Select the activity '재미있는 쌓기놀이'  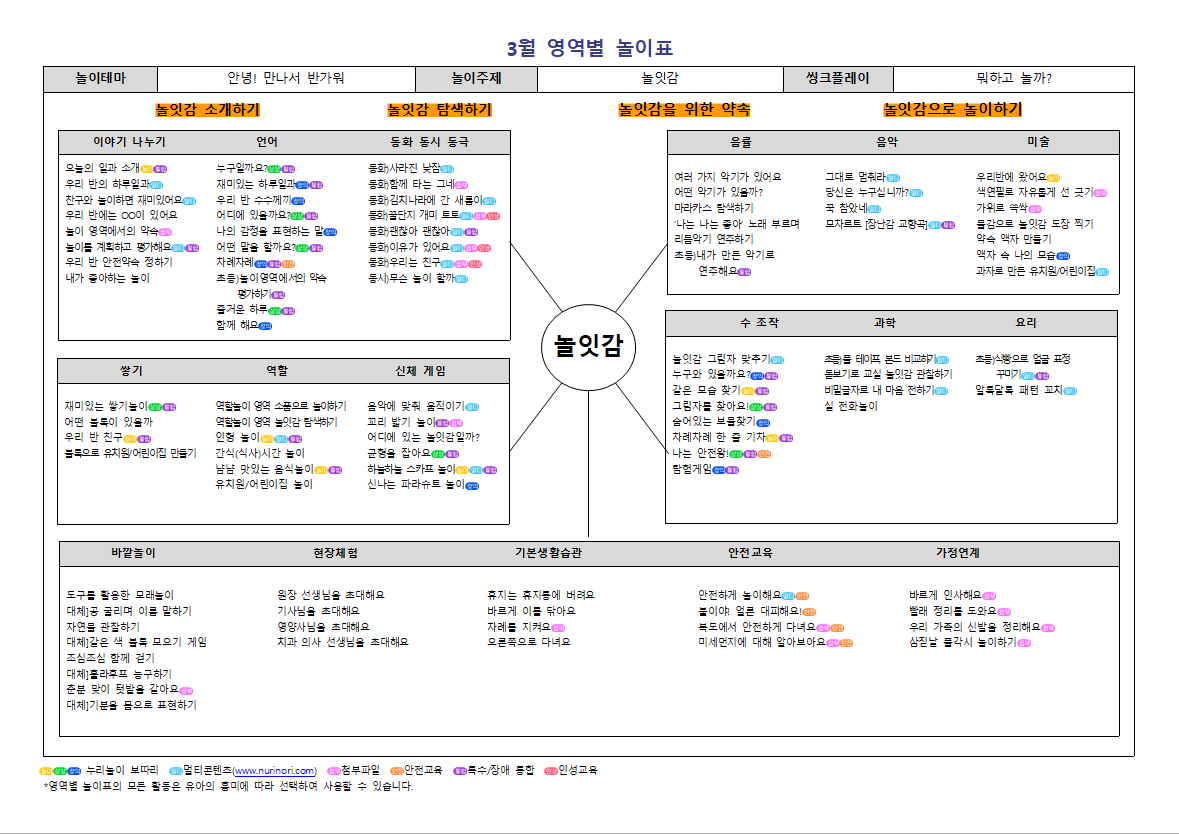click(x=105, y=406)
